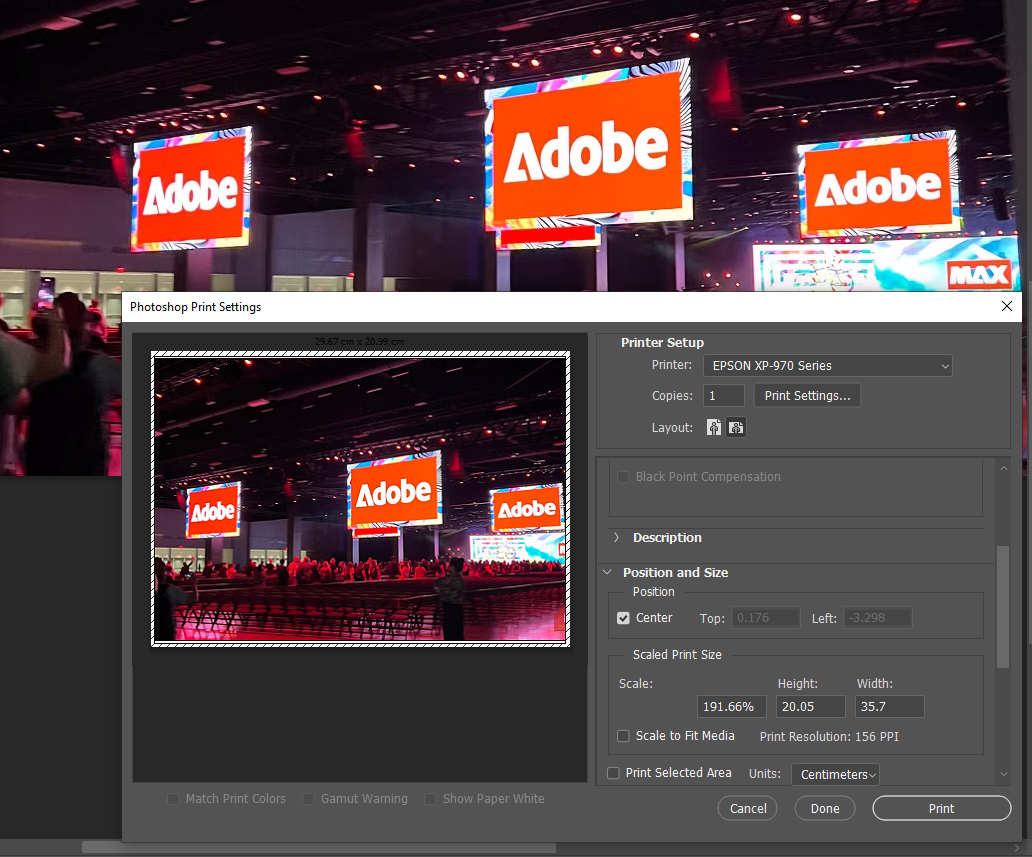Select landscape layout orientation icon
The height and width of the screenshot is (857, 1032).
736,428
